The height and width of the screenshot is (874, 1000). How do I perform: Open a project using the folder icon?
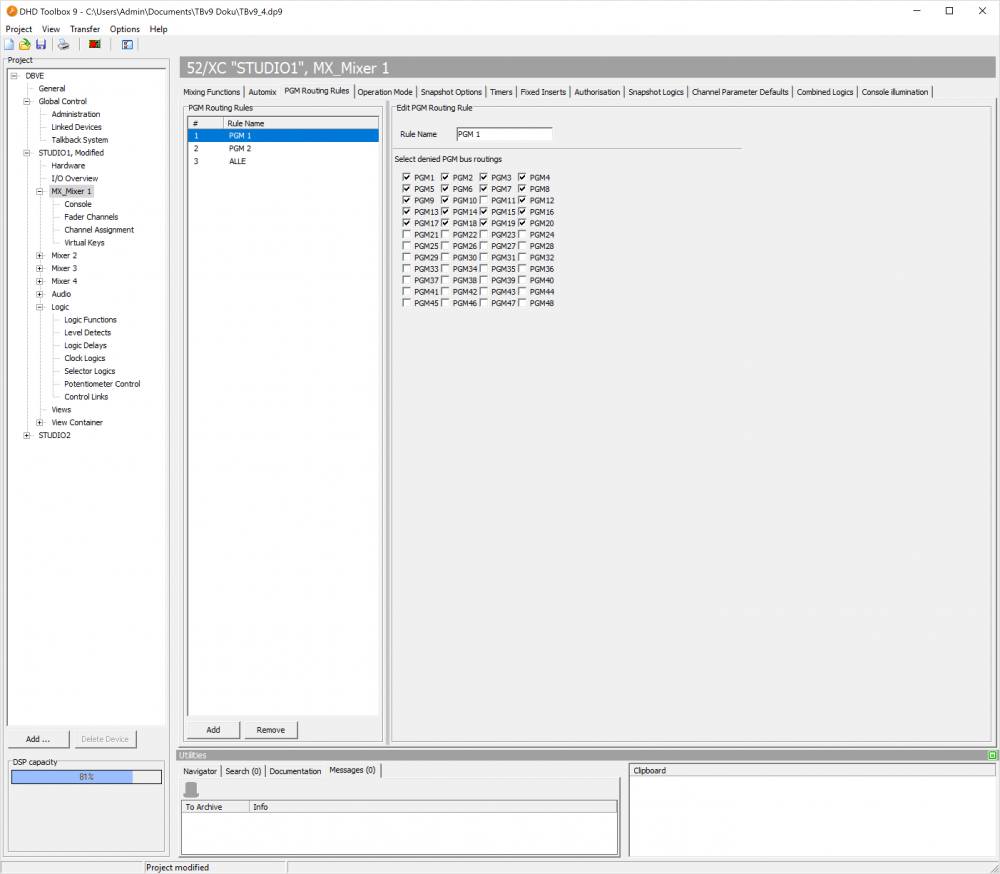[24, 44]
